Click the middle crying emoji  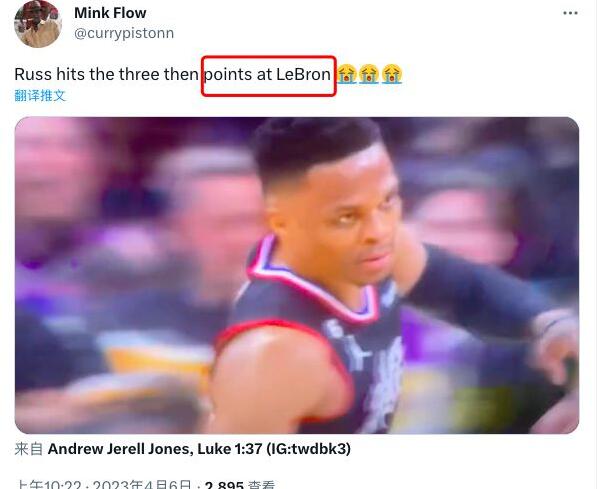click(369, 74)
